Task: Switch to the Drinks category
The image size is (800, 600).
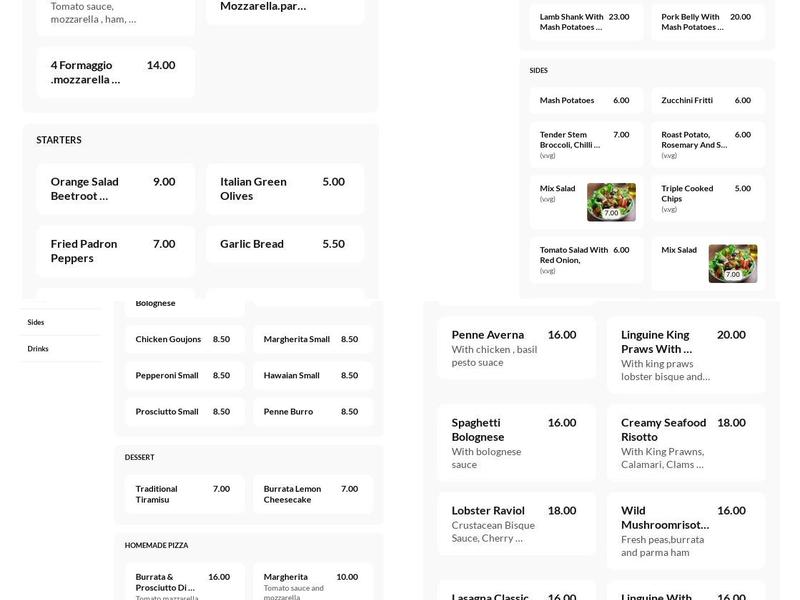Action: click(38, 349)
